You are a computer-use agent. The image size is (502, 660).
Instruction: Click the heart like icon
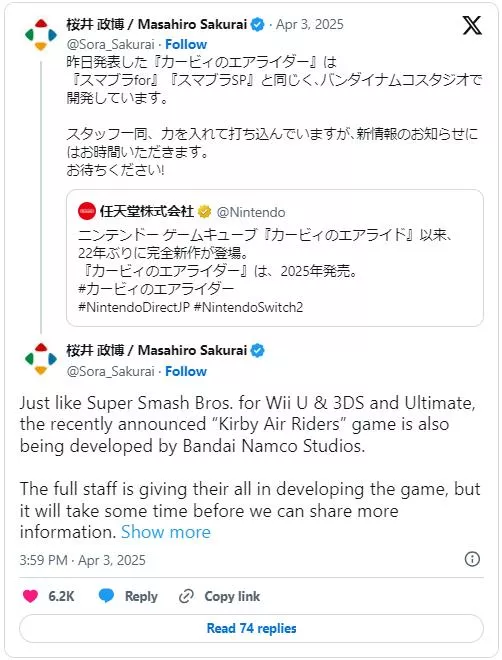click(30, 596)
